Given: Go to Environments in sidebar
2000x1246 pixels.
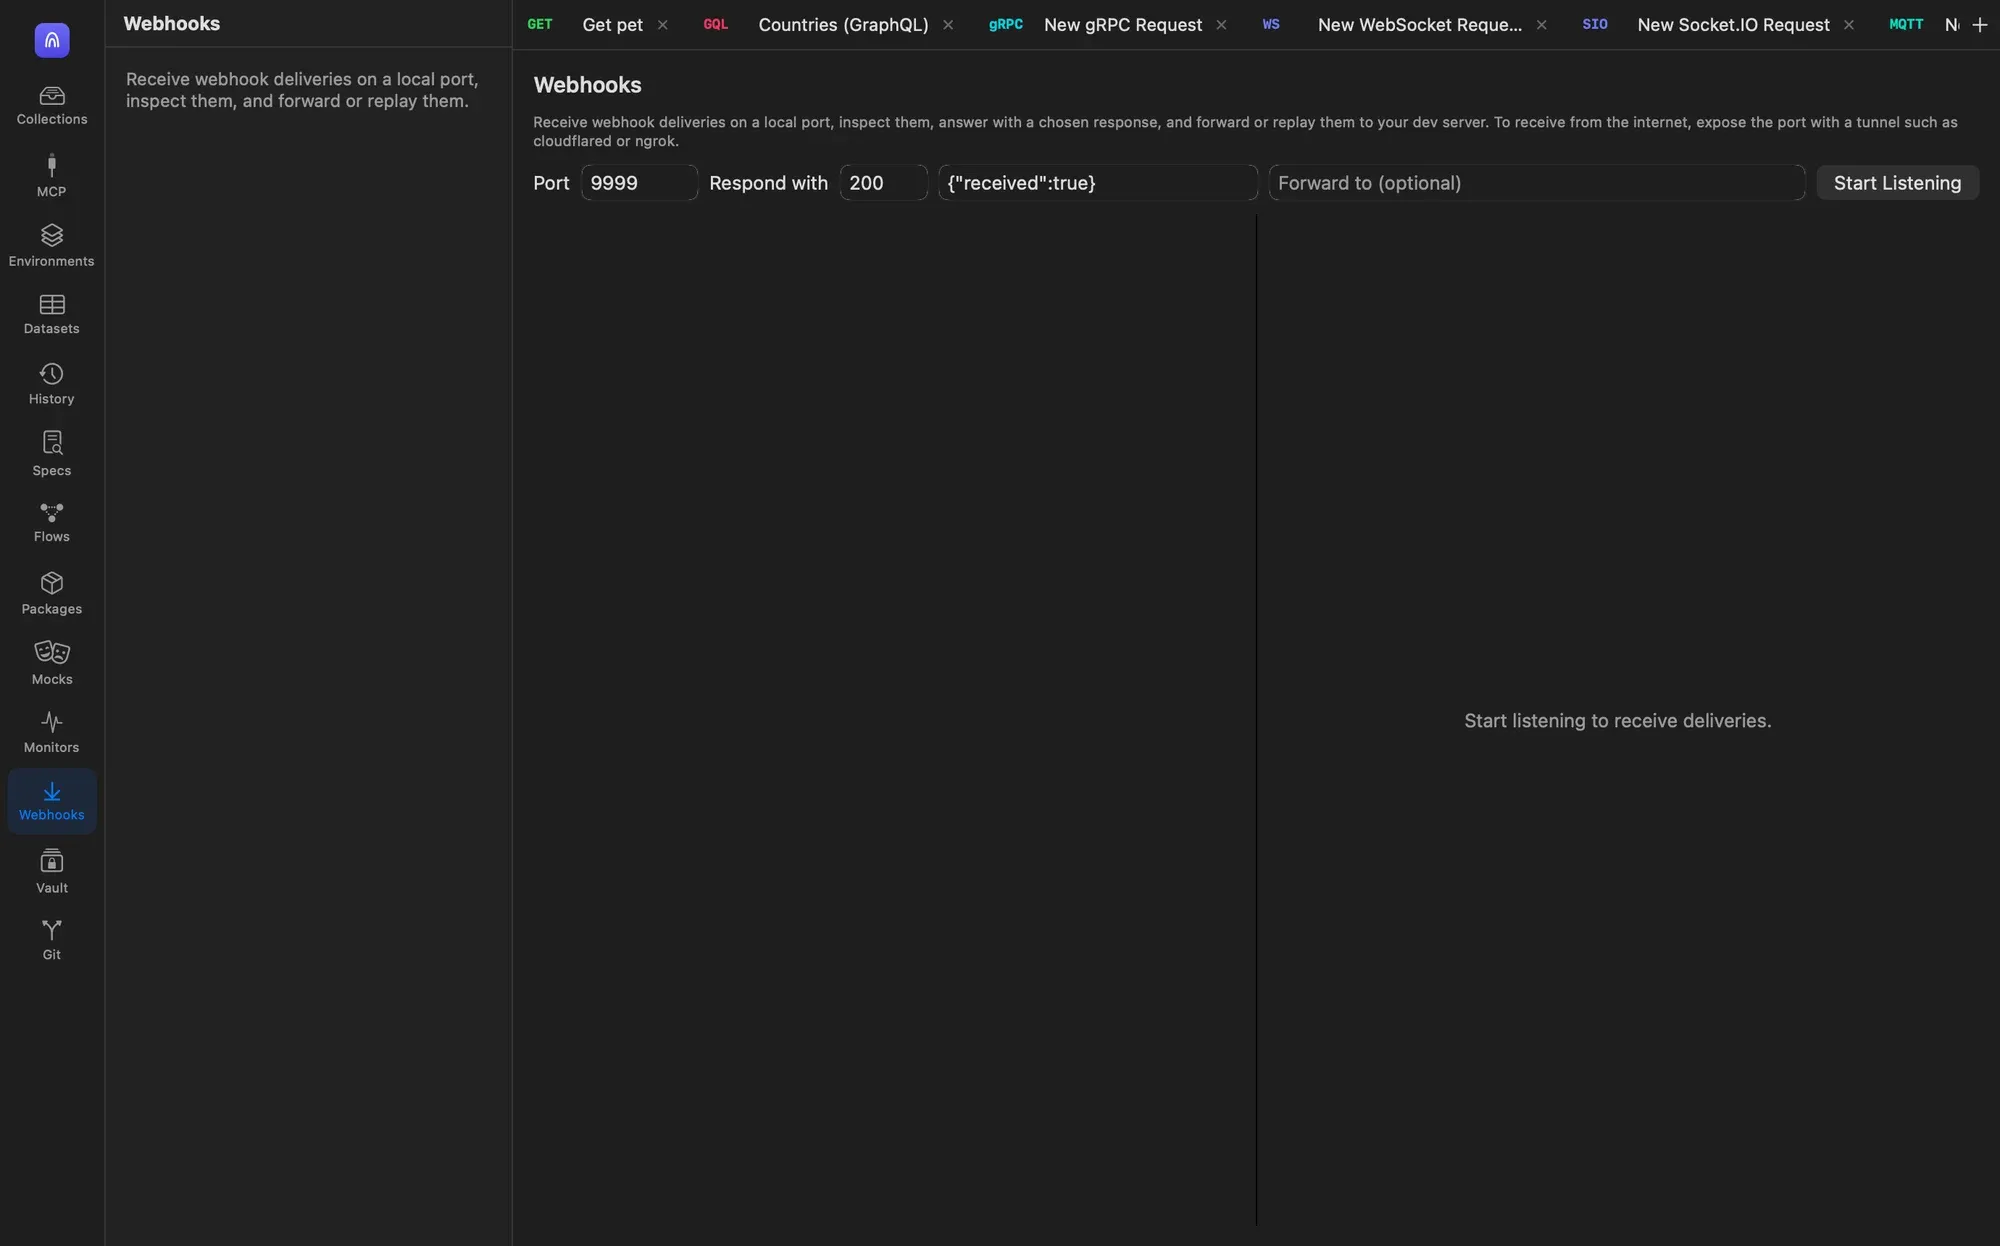Looking at the screenshot, I should click(x=52, y=246).
